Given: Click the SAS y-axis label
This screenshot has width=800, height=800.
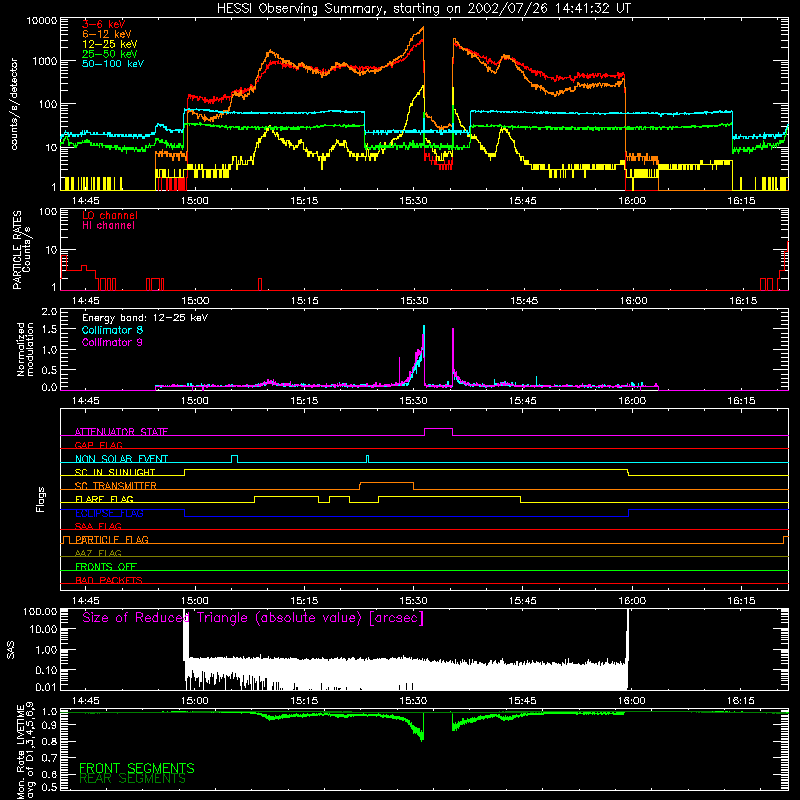Looking at the screenshot, I should pos(11,649).
